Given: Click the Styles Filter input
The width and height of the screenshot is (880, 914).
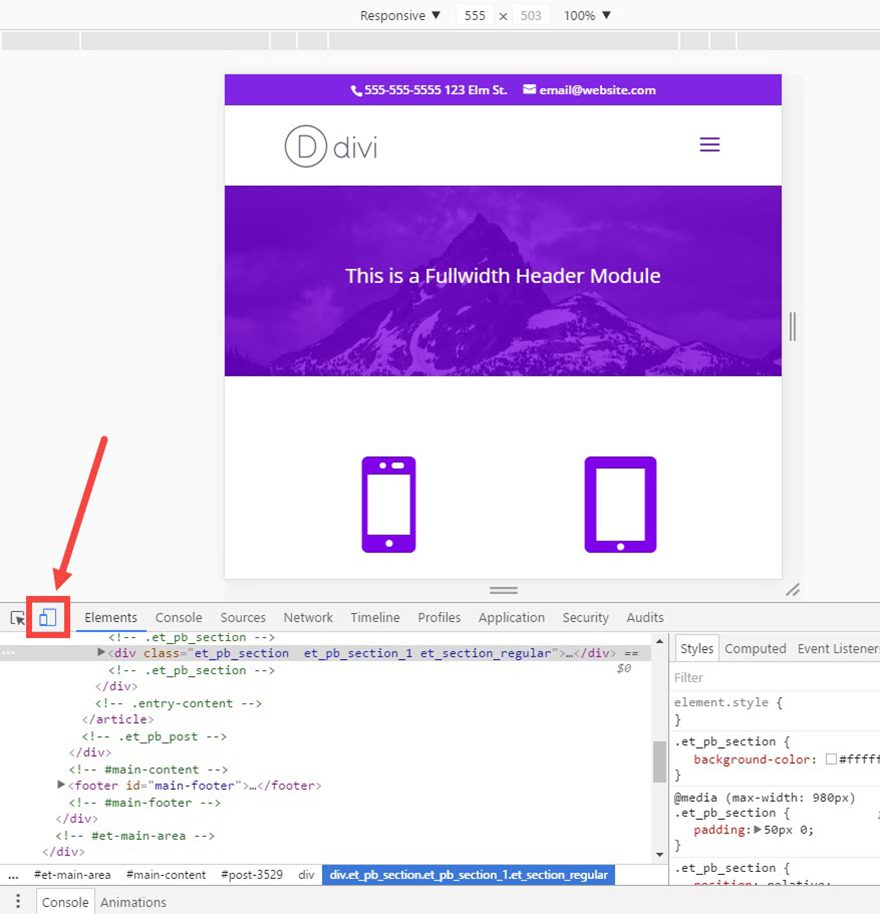Looking at the screenshot, I should (775, 677).
